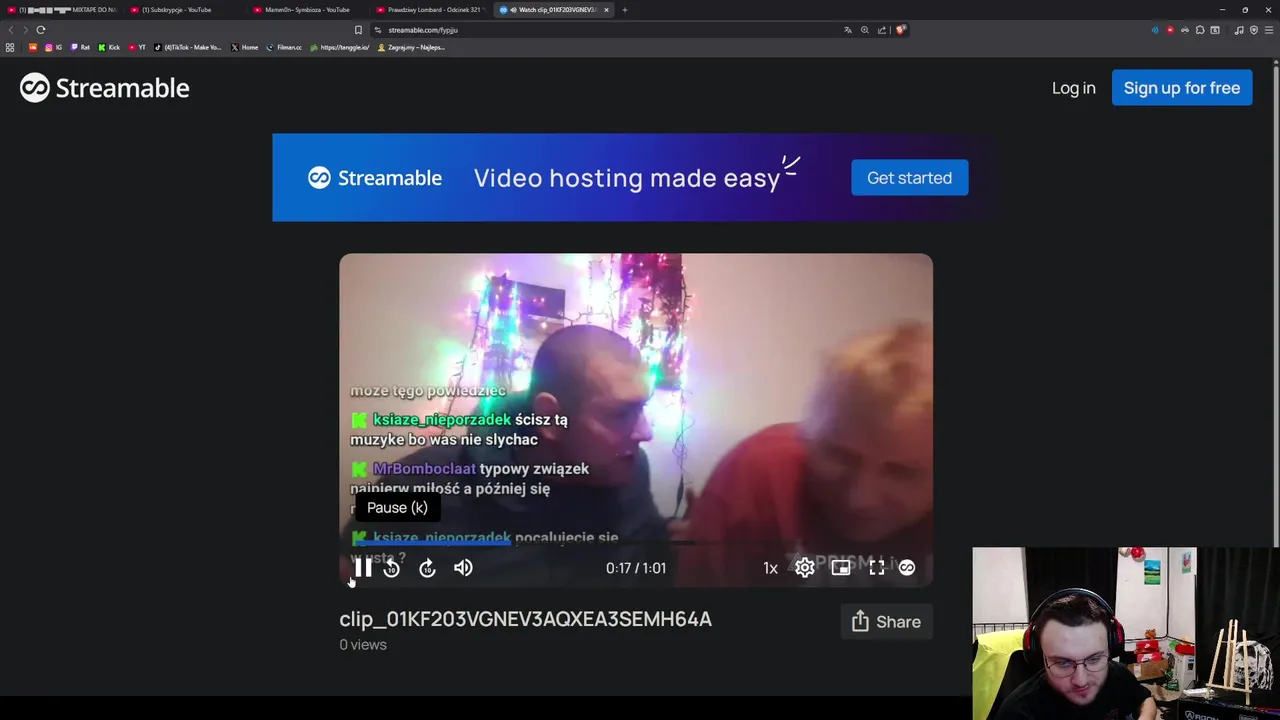Reload the page
Screen dimensions: 1280x720
click(41, 30)
